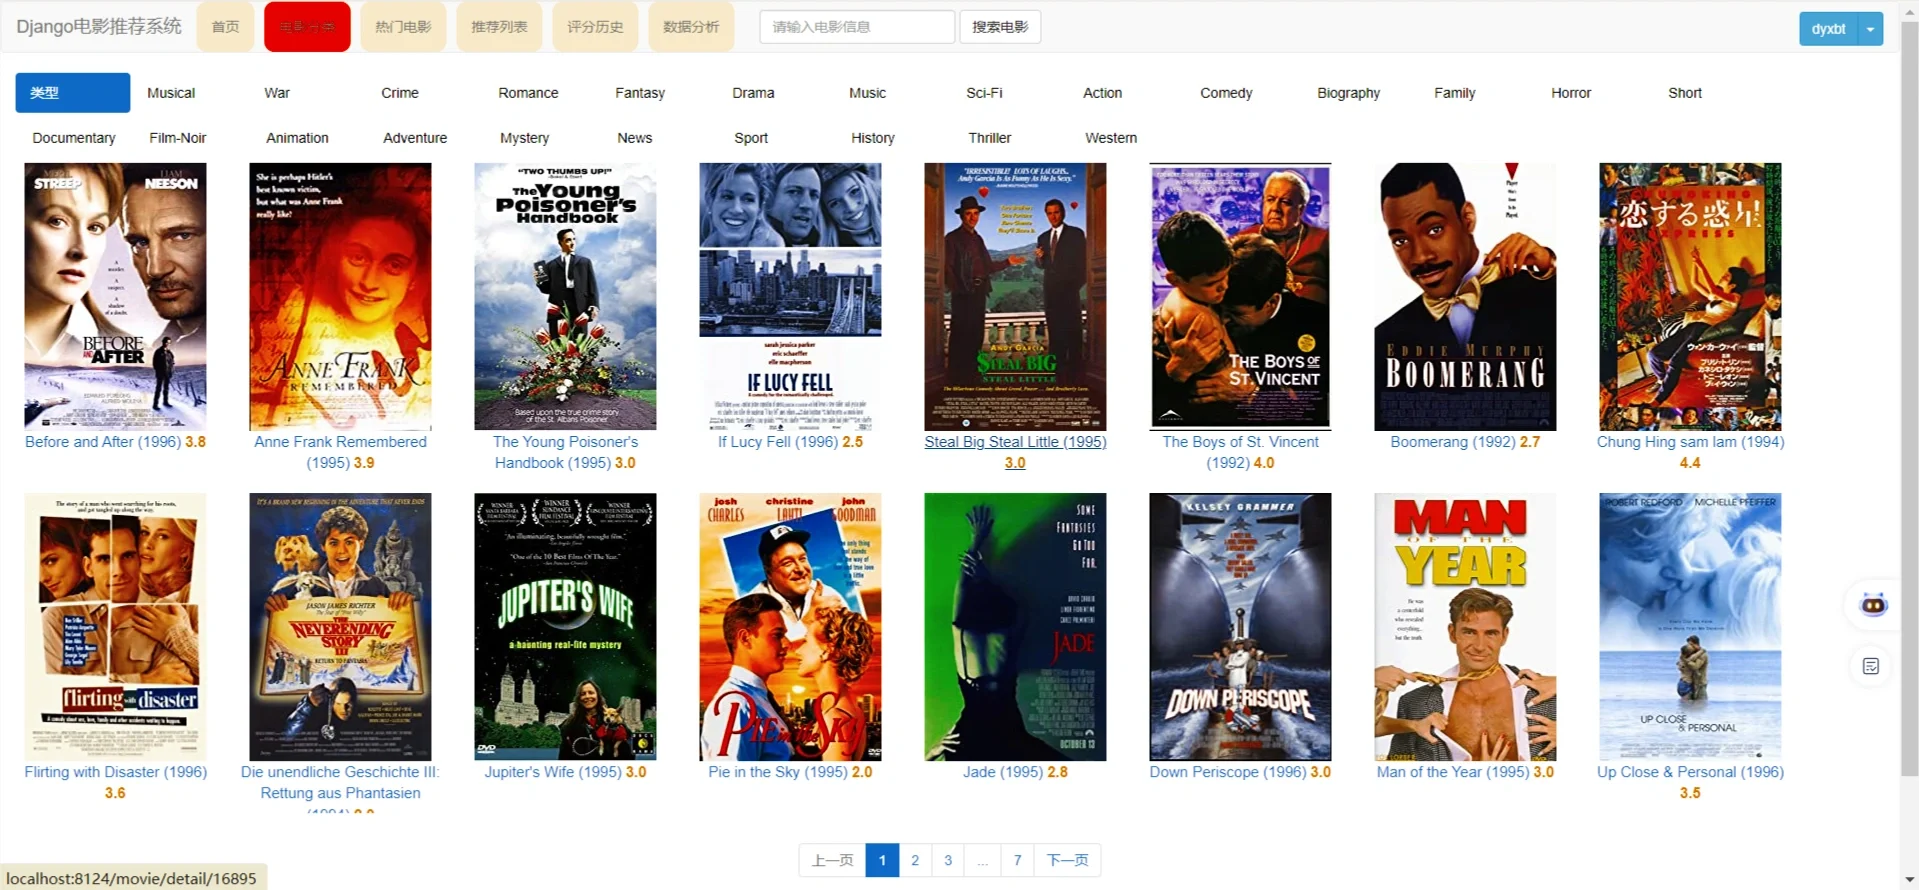The image size is (1919, 890).
Task: Click the 搜索电影 search button
Action: click(1000, 27)
